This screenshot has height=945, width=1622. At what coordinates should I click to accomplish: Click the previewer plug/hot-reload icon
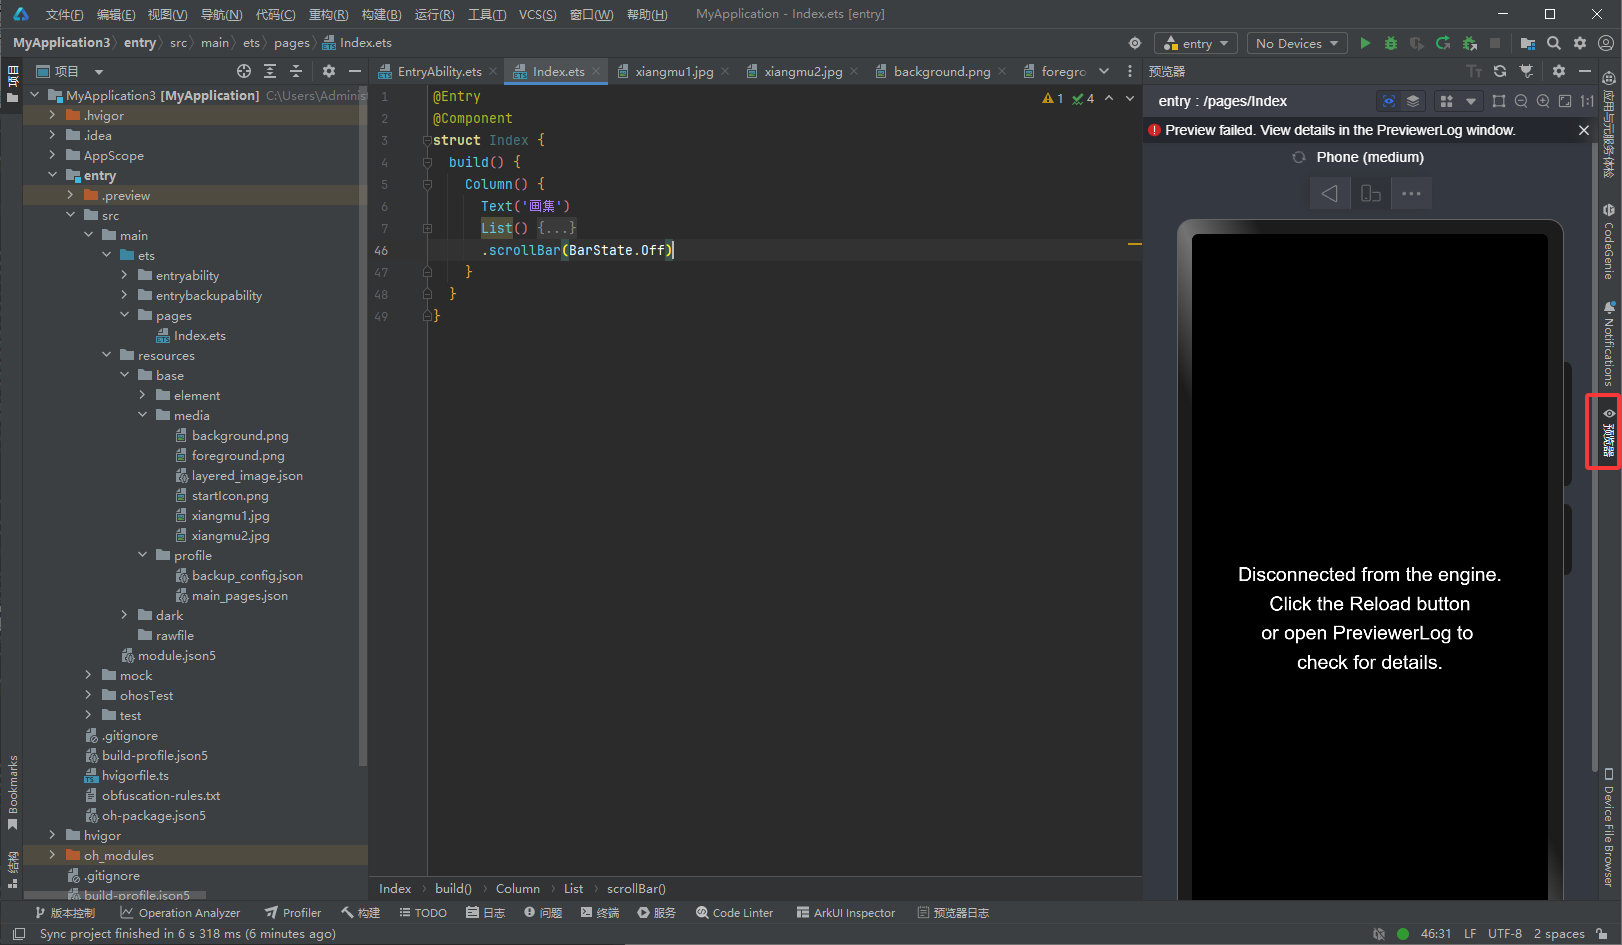(1526, 71)
